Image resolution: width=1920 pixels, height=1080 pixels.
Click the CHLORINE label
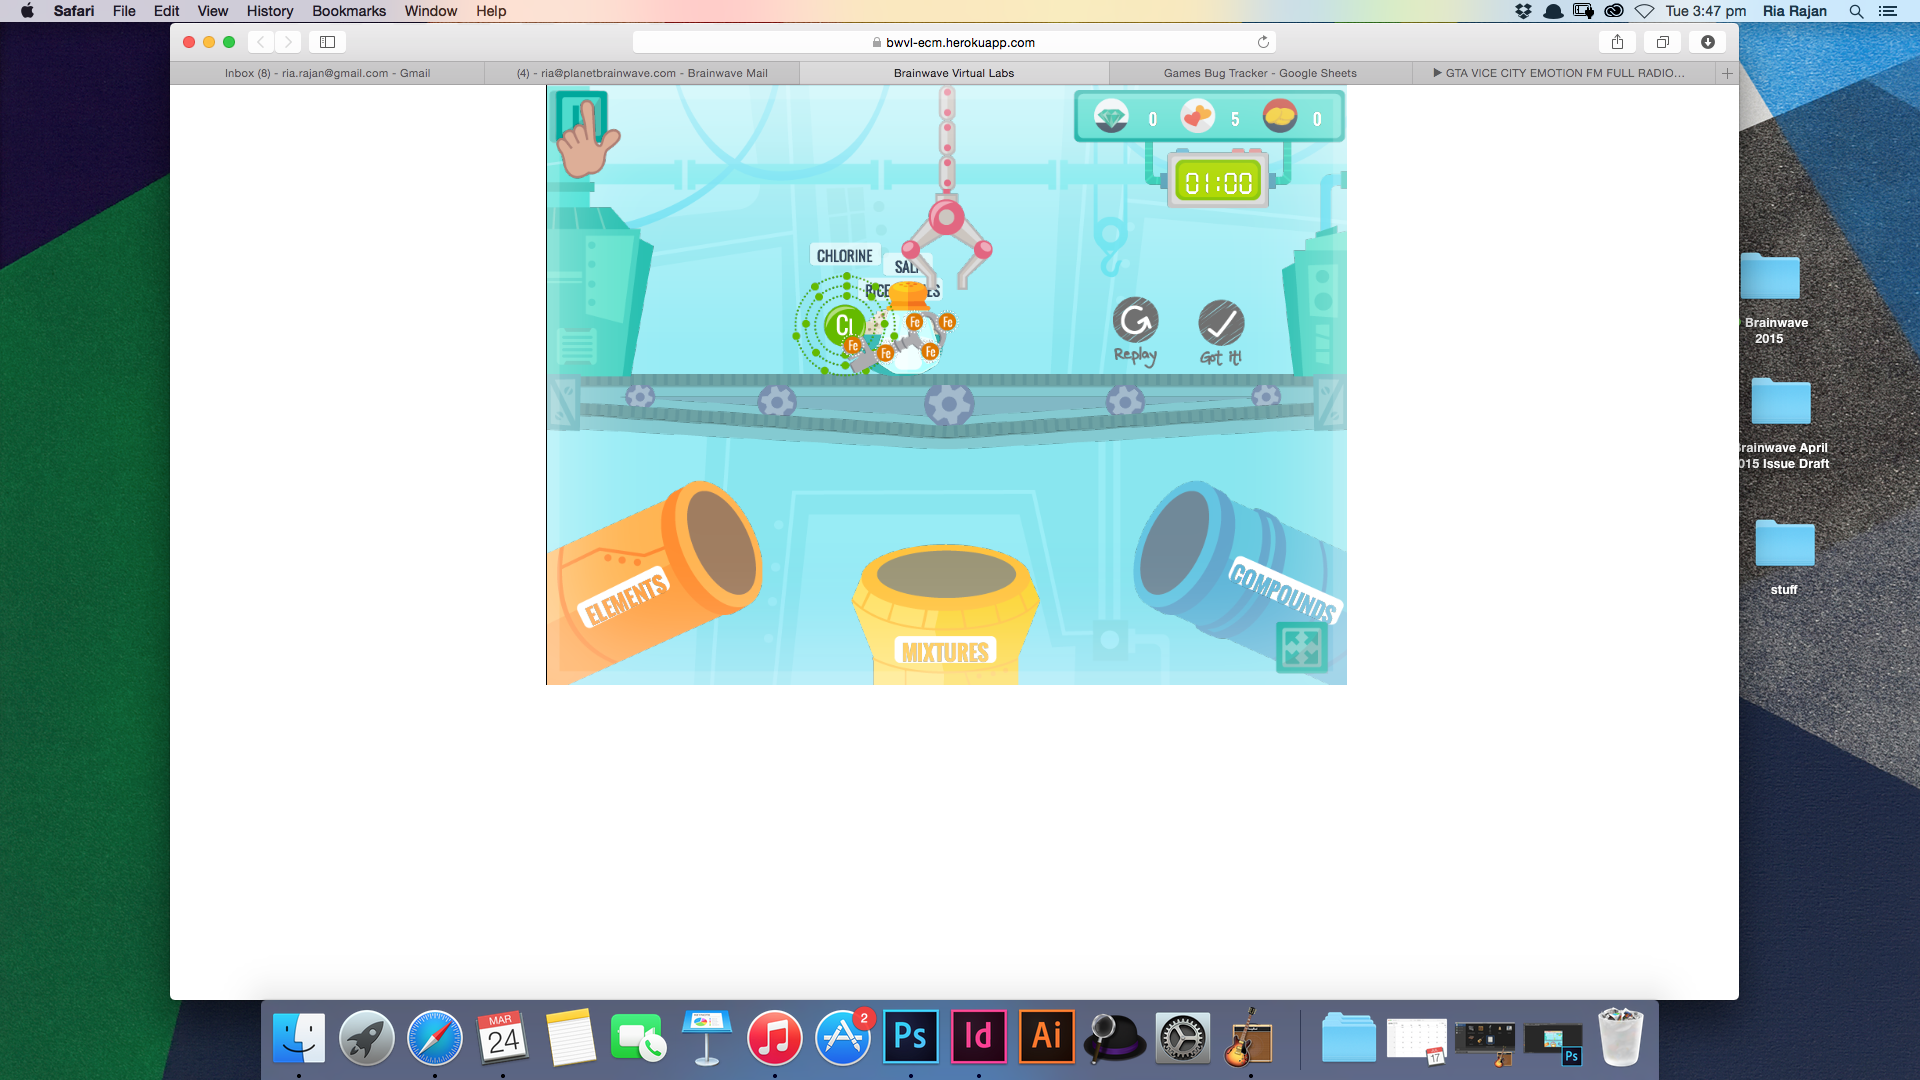tap(845, 256)
